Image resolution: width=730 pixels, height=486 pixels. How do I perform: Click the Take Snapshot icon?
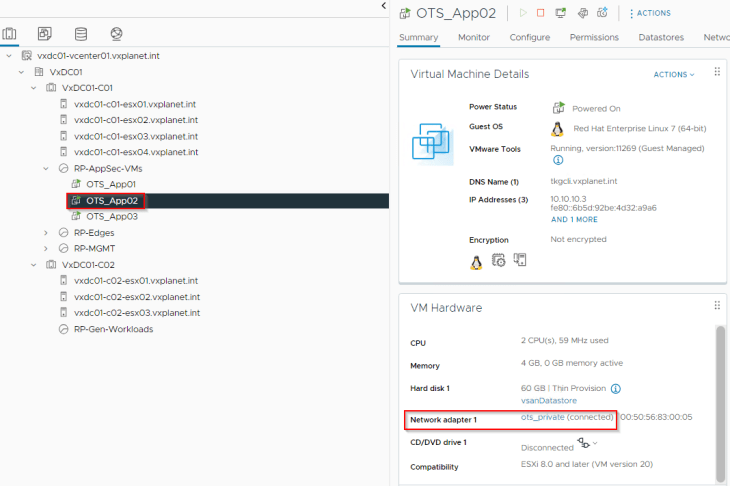602,13
